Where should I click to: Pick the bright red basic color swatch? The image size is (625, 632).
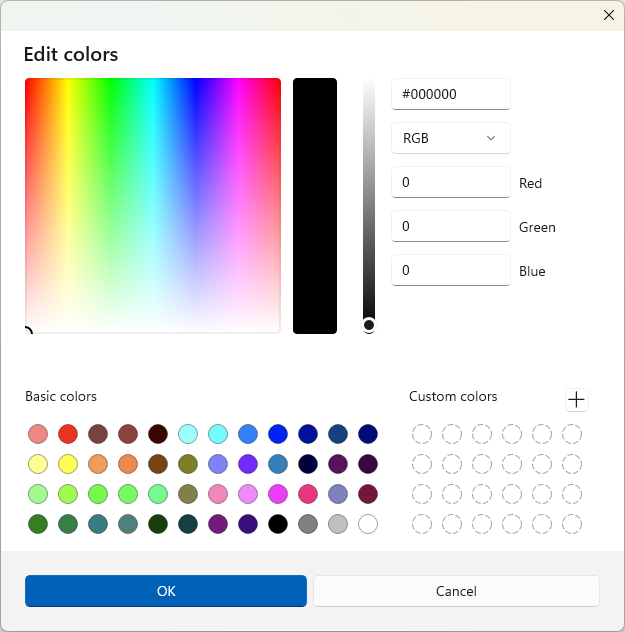click(x=68, y=434)
